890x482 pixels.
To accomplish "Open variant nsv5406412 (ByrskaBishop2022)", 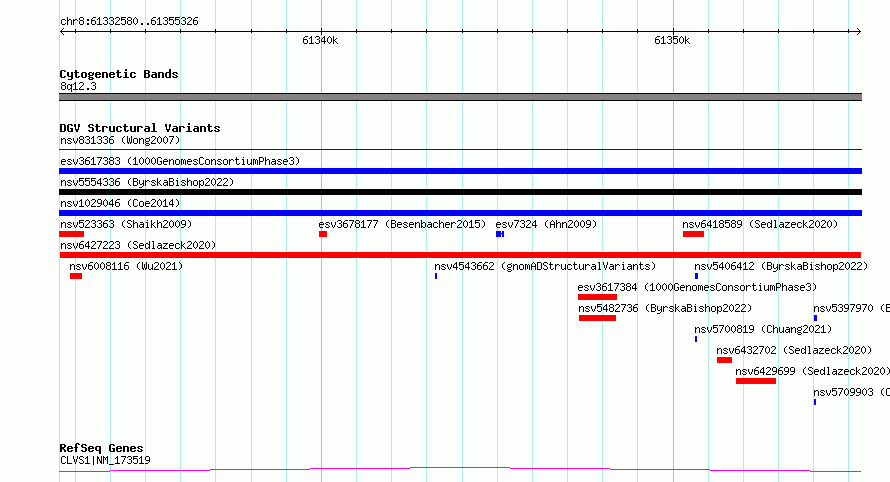I will point(781,266).
